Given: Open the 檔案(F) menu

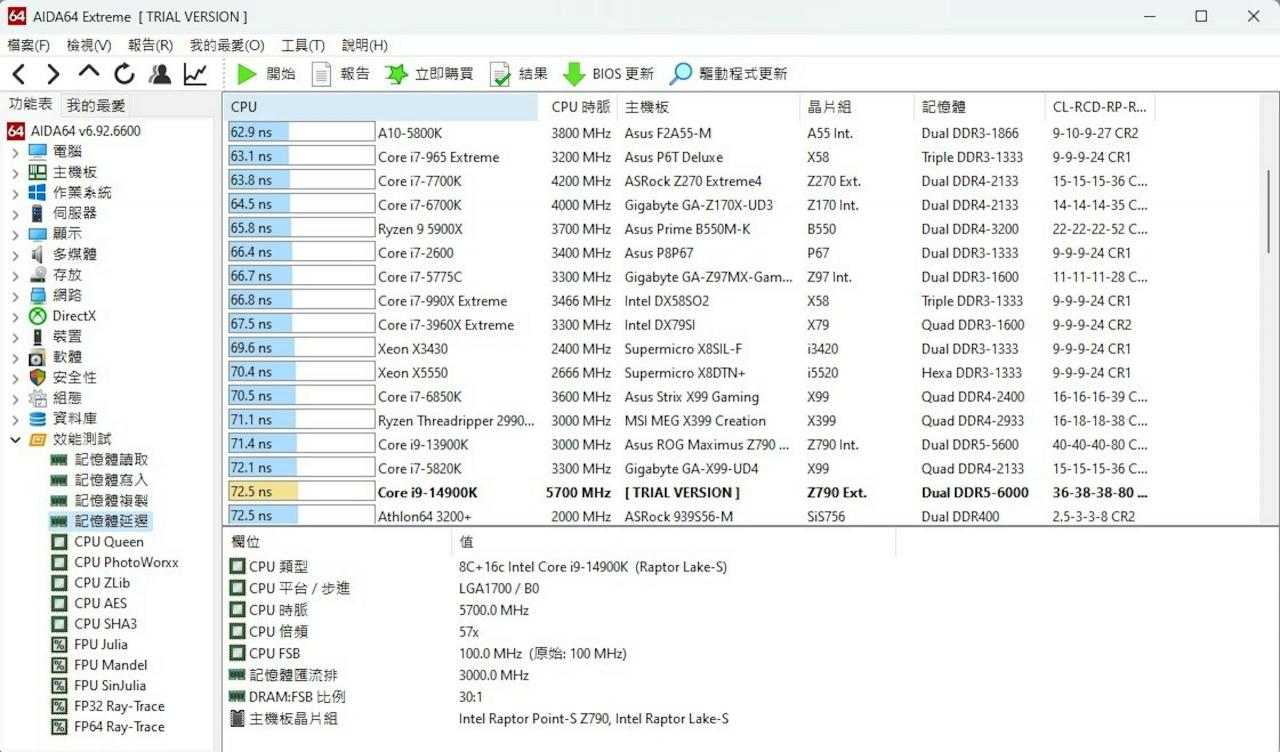Looking at the screenshot, I should point(28,45).
